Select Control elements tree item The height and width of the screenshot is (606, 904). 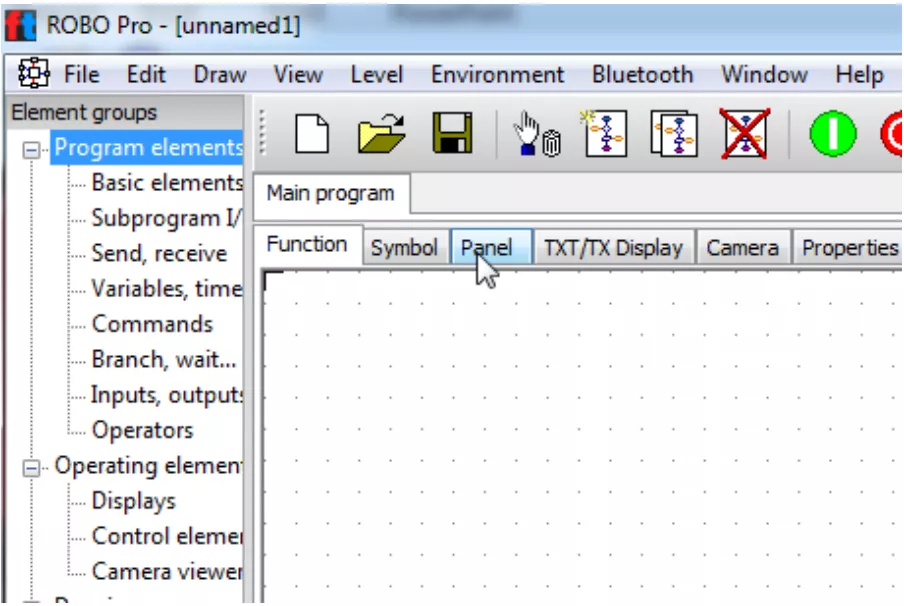tap(167, 536)
